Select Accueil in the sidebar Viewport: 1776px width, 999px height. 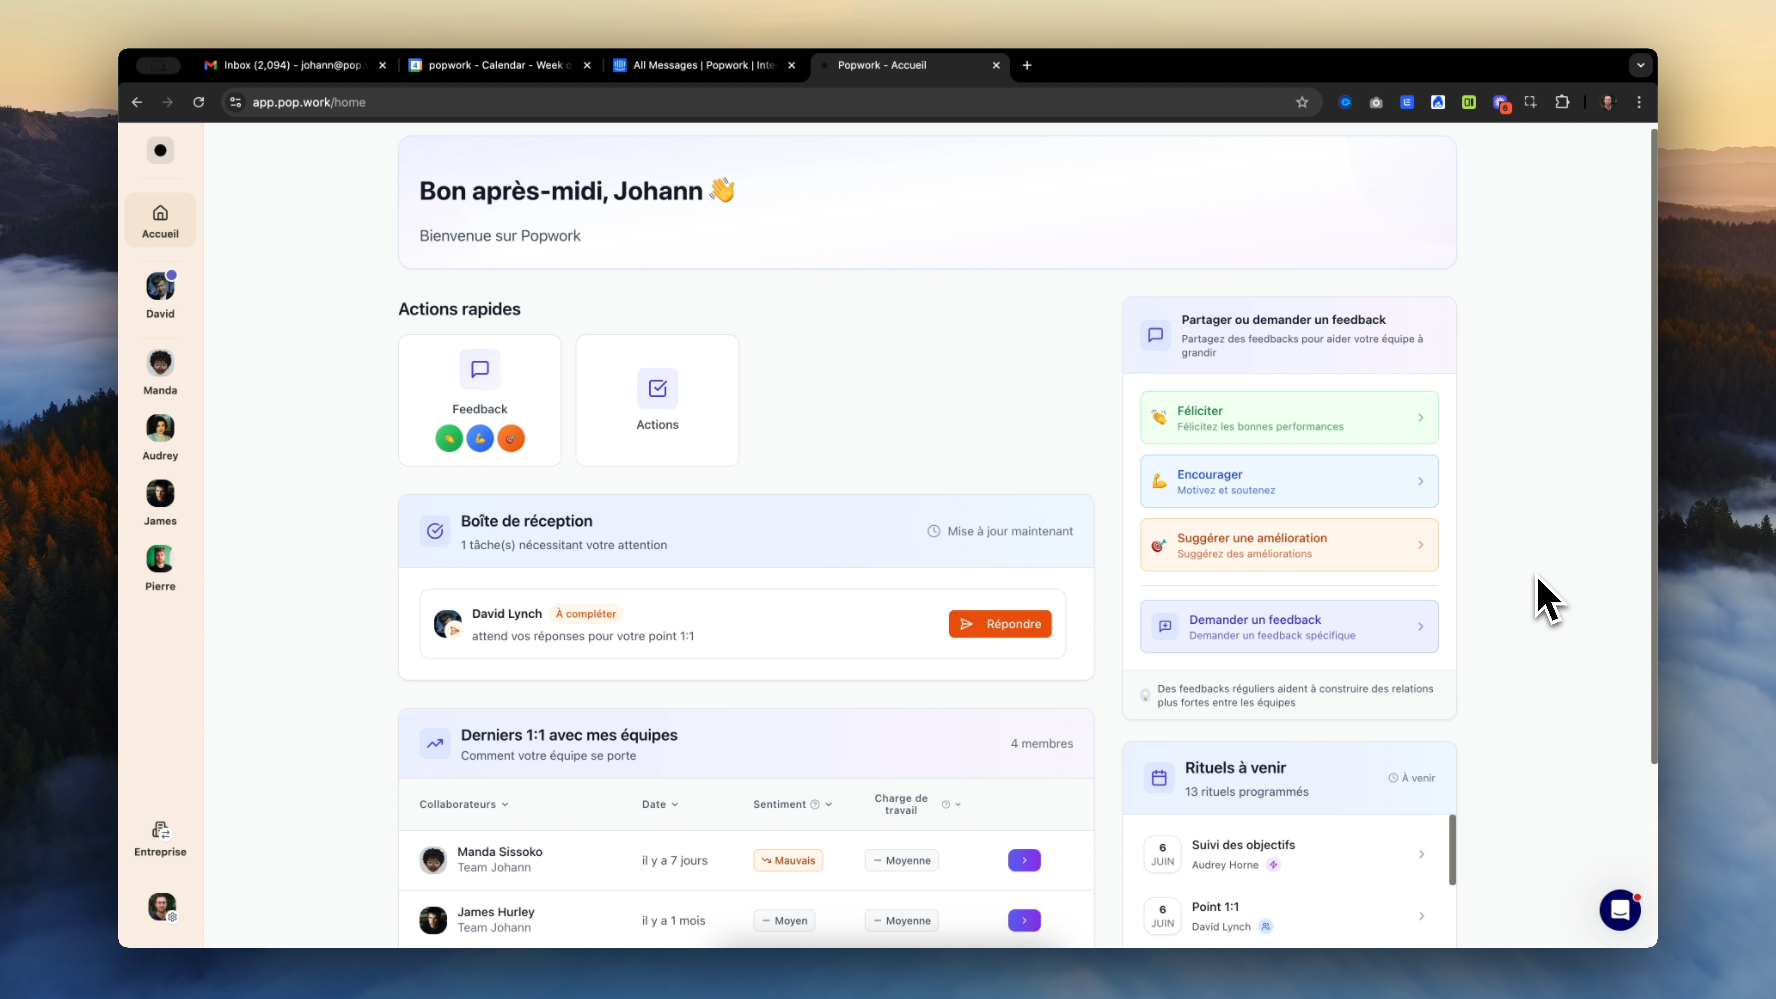pyautogui.click(x=160, y=220)
